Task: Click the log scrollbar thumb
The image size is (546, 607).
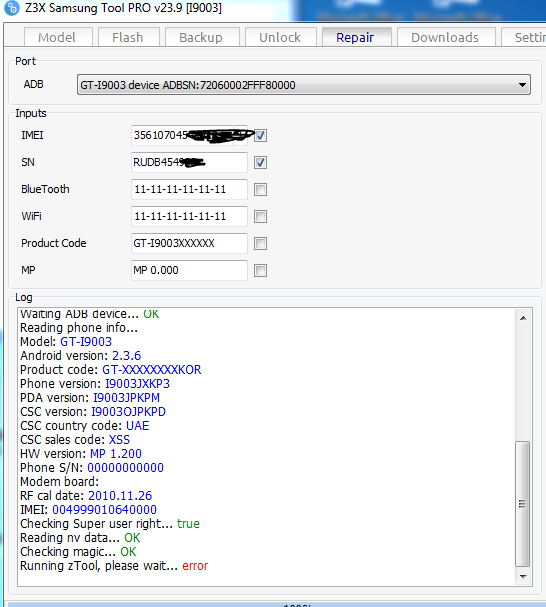Action: point(523,504)
